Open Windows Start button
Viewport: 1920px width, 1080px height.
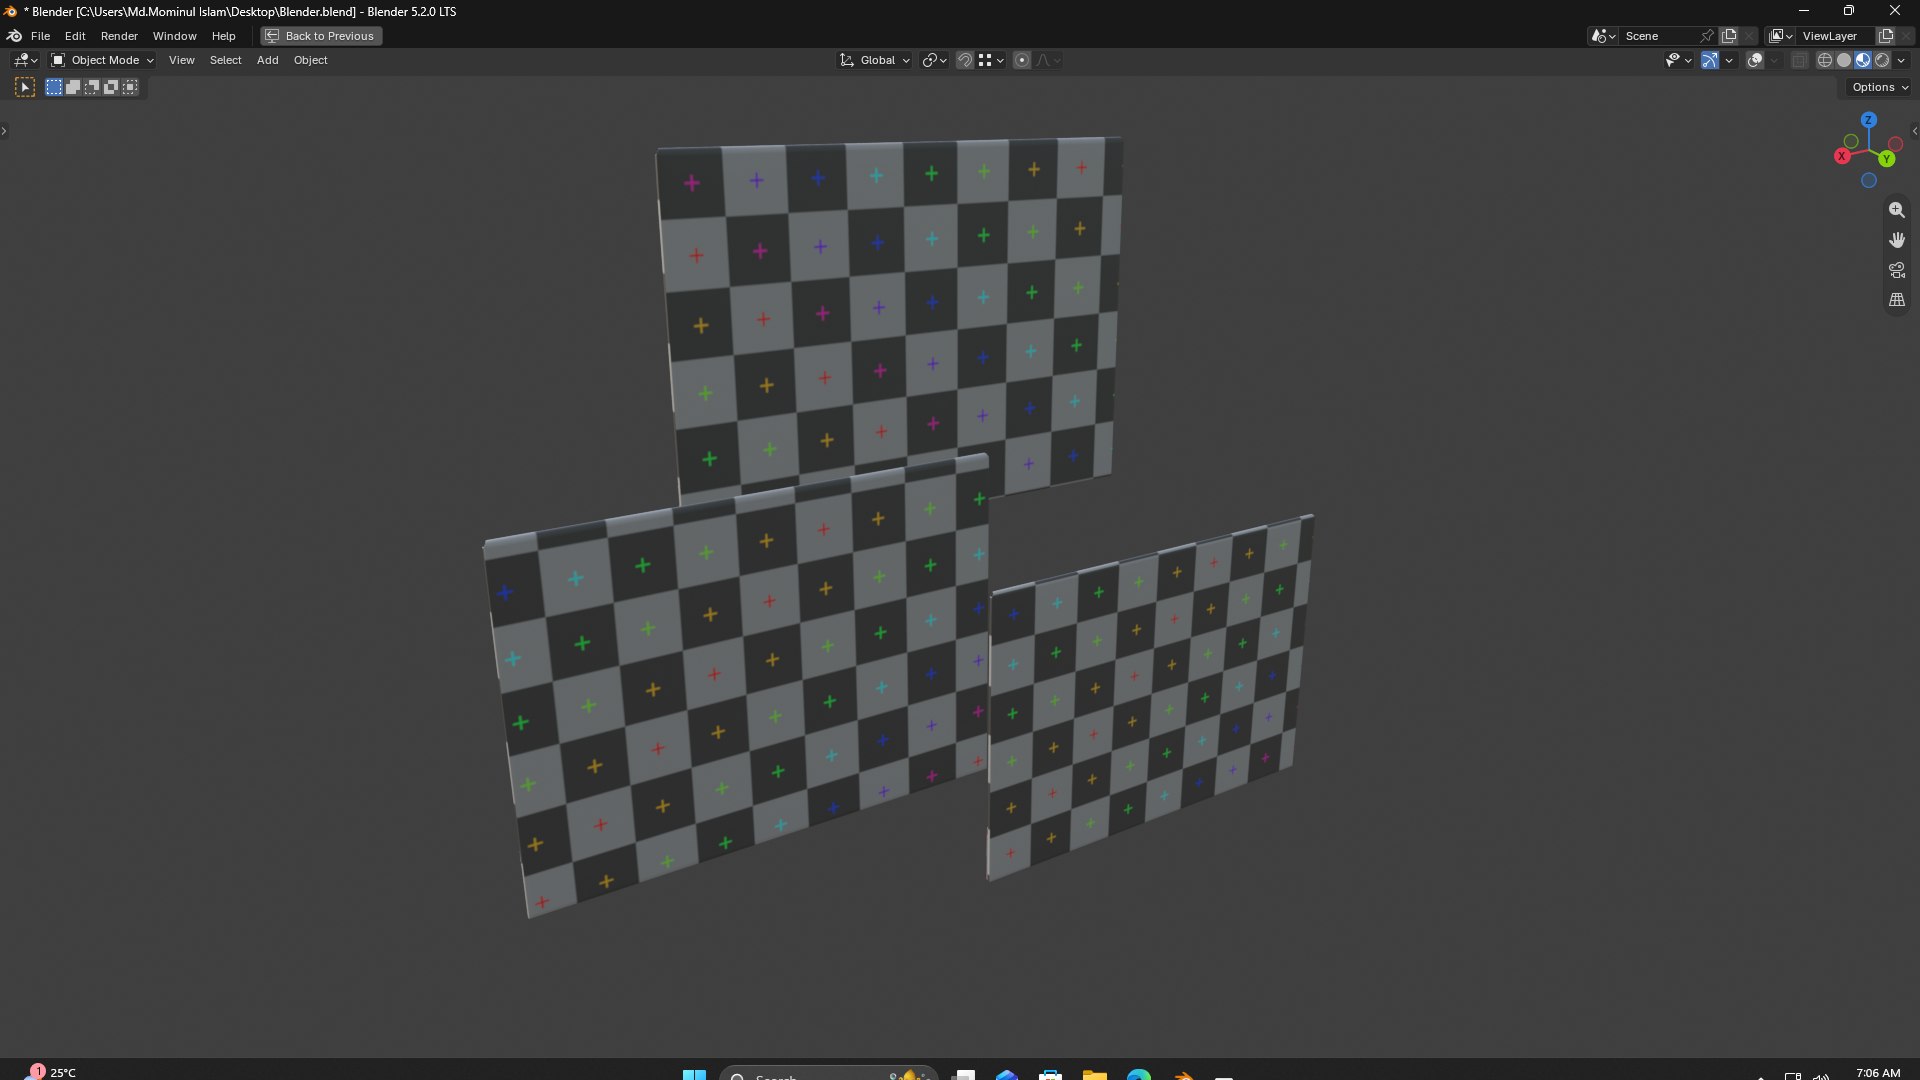click(x=694, y=1075)
